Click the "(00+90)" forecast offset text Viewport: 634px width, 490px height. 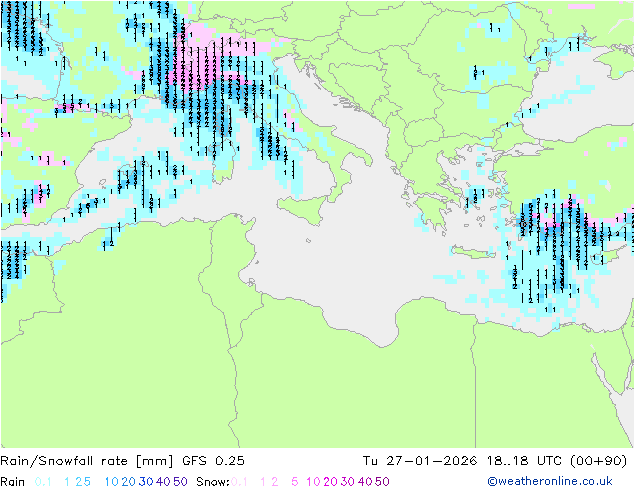tap(598, 461)
